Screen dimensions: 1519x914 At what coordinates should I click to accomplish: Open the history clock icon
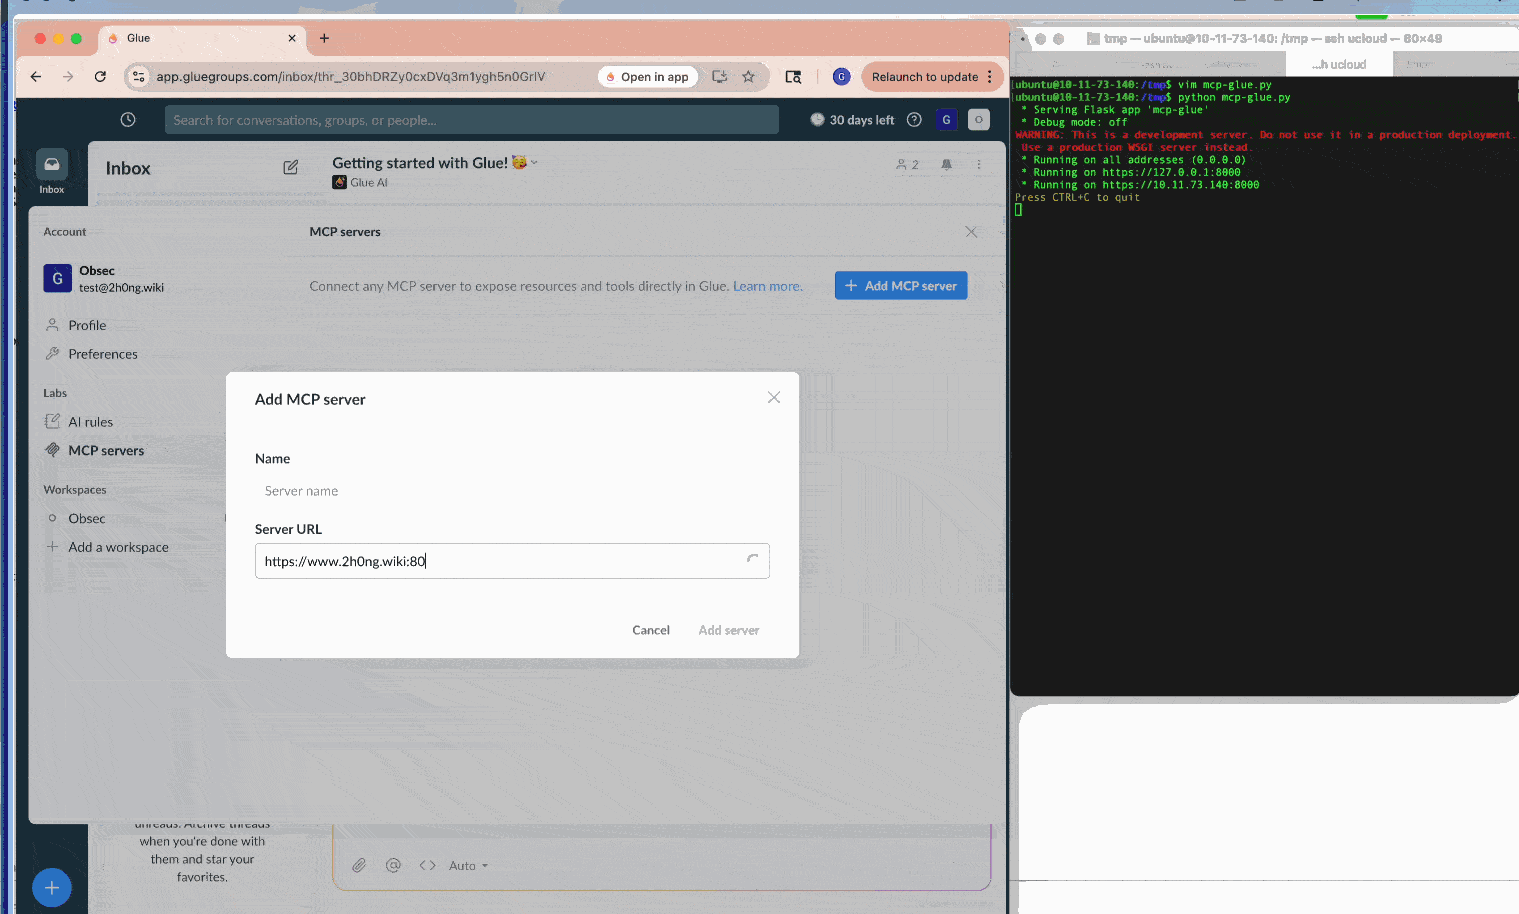(x=128, y=120)
